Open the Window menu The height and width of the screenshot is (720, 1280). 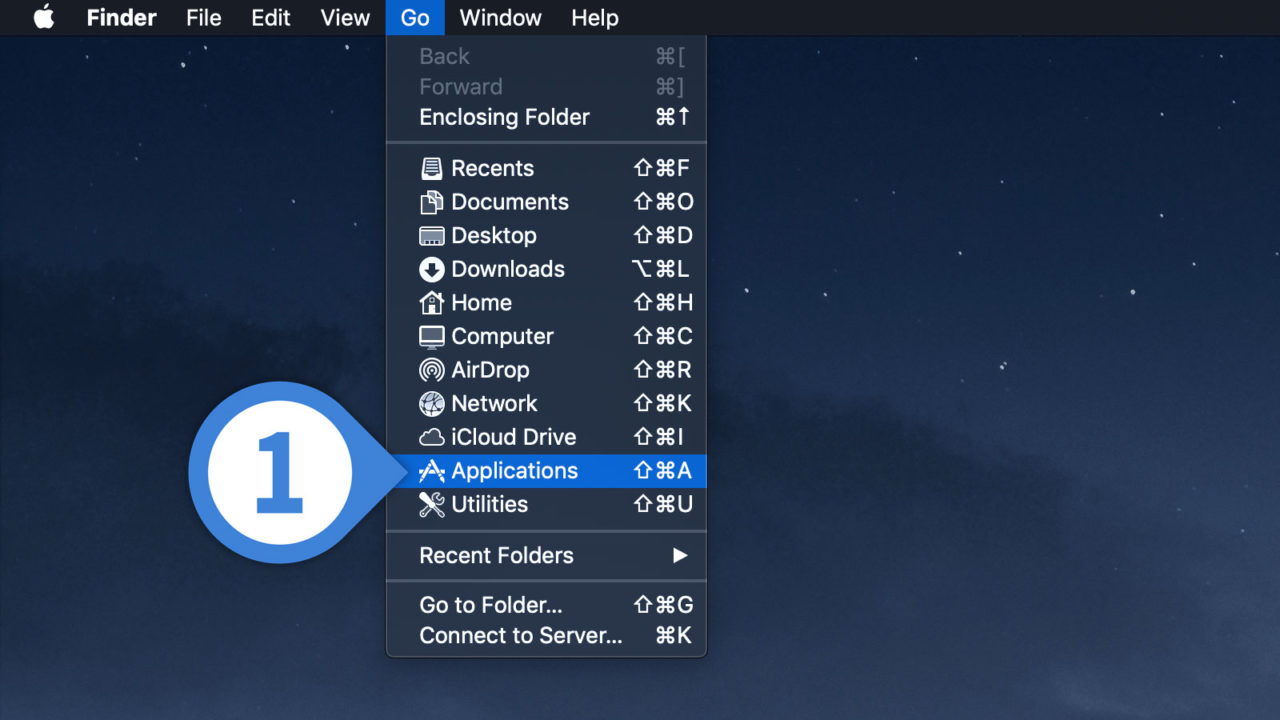point(500,18)
